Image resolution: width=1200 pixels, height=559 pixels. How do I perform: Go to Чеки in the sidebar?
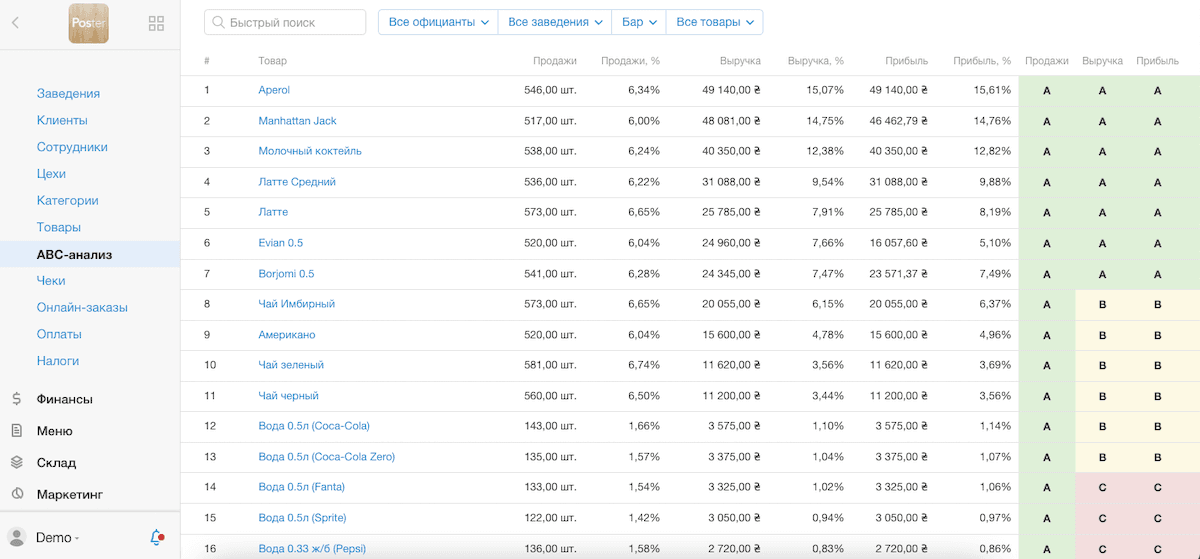click(51, 281)
